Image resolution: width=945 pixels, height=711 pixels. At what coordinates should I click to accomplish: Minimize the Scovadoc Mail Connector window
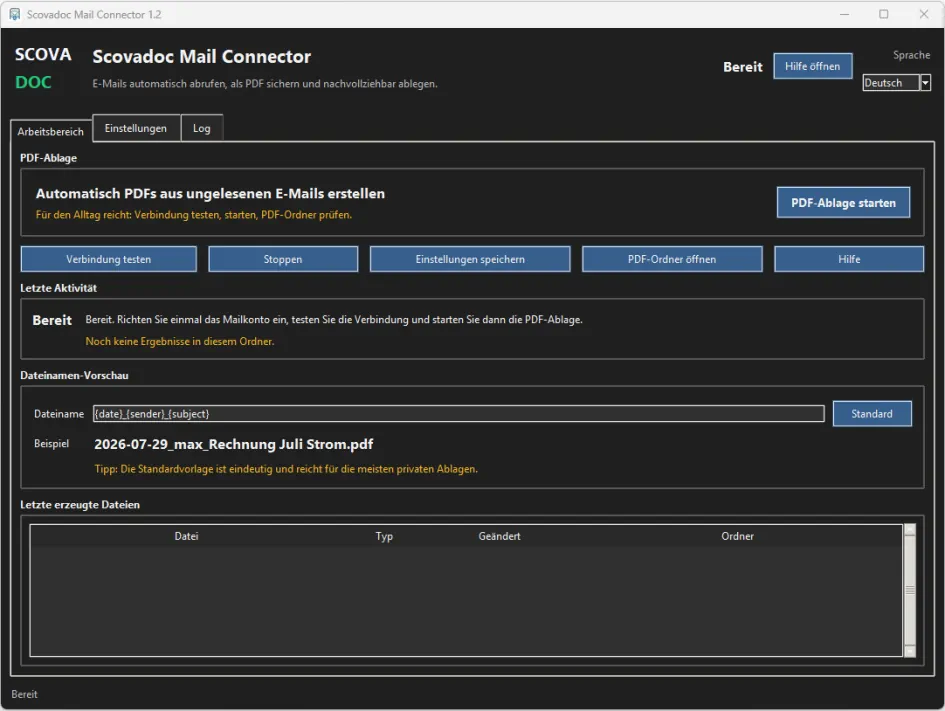click(x=844, y=14)
